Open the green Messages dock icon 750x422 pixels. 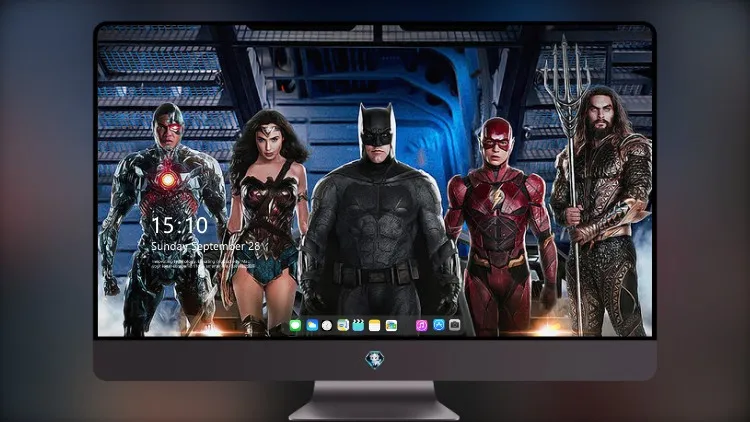pyautogui.click(x=295, y=326)
